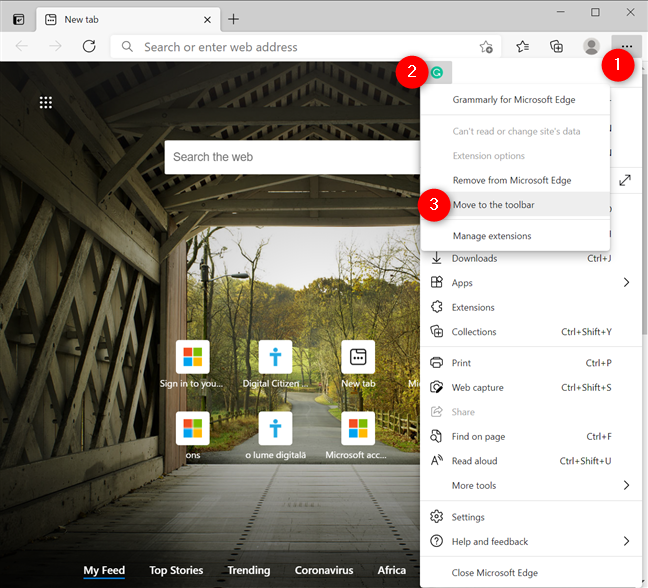Click the Find on page icon
648x588 pixels.
click(436, 436)
